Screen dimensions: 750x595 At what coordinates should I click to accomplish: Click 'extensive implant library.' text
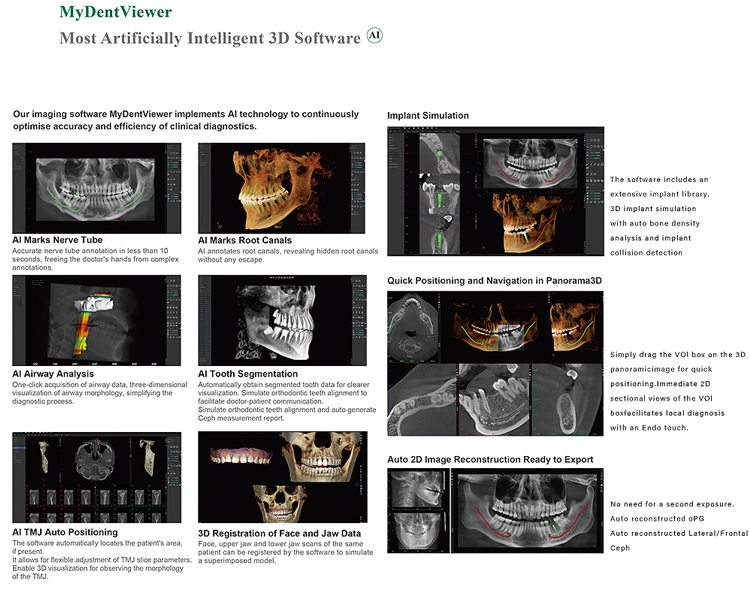click(x=660, y=194)
